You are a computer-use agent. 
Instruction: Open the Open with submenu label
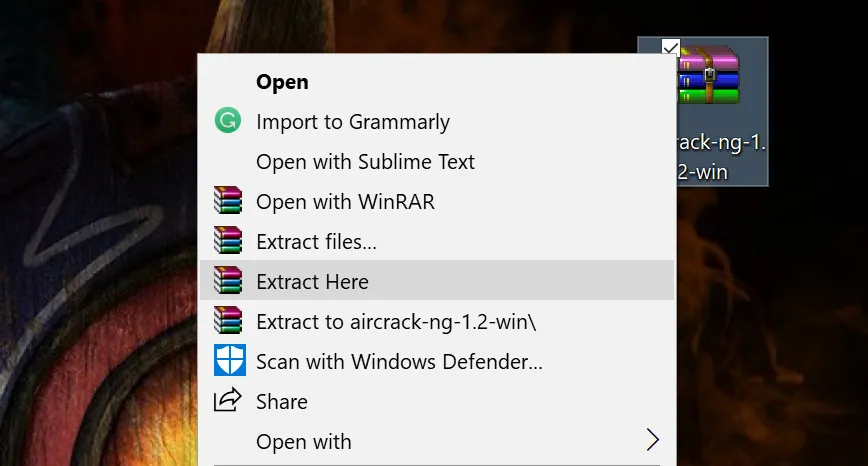(303, 442)
